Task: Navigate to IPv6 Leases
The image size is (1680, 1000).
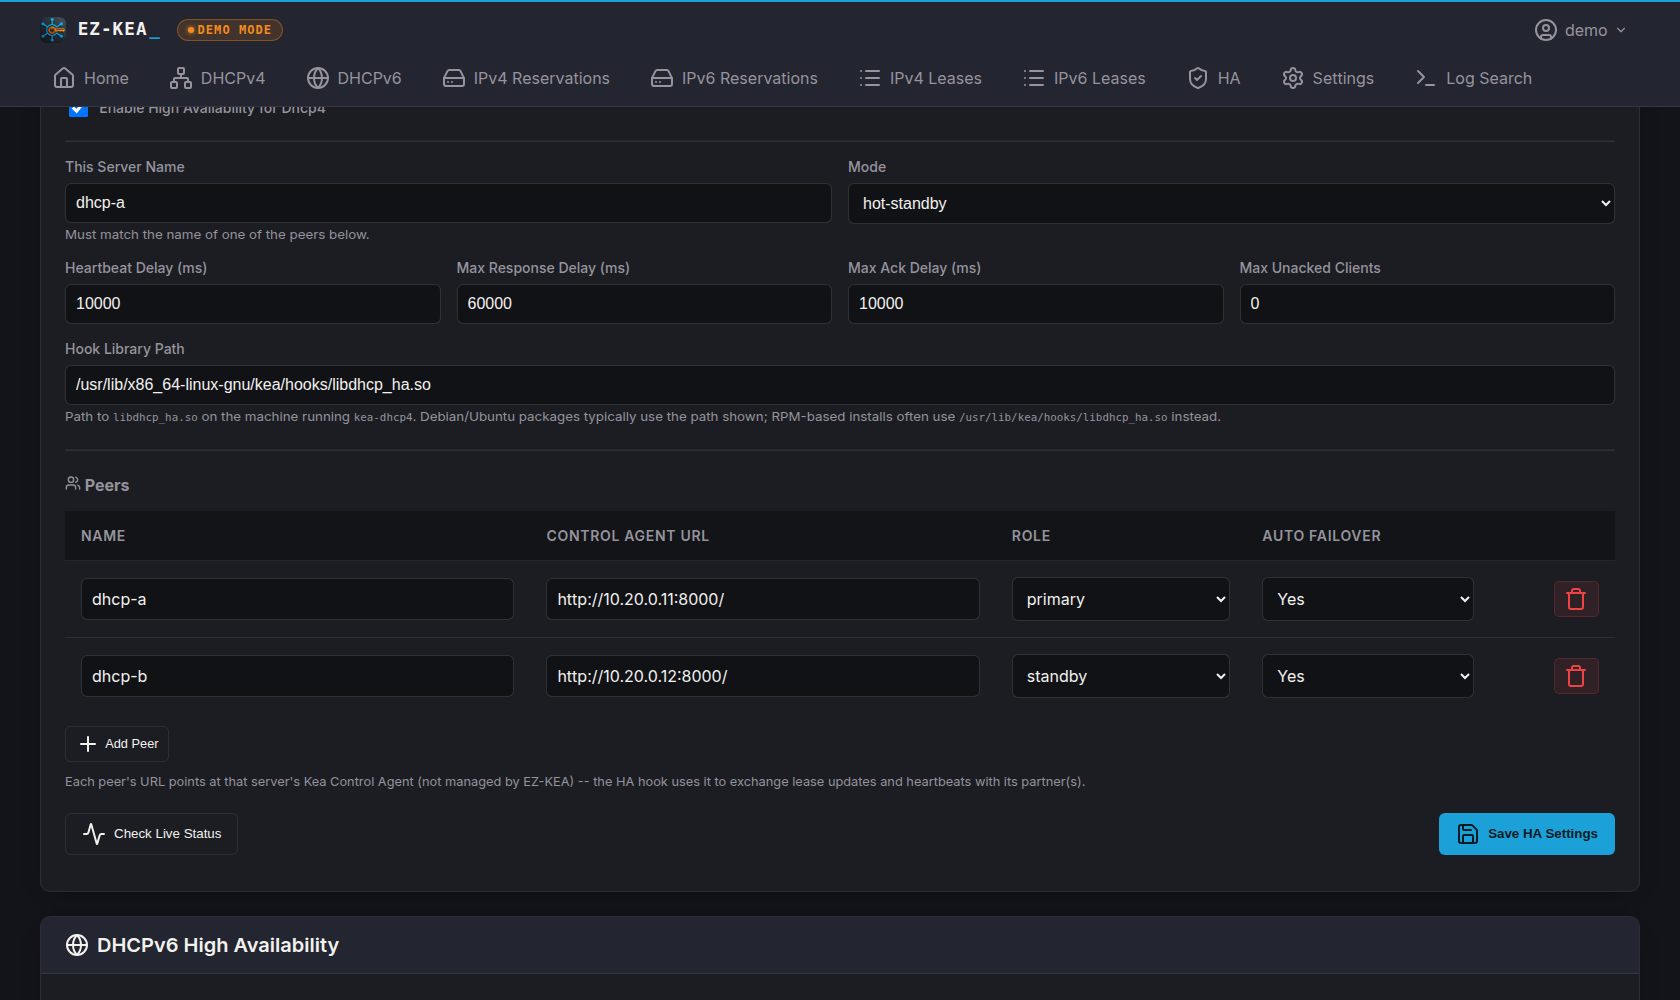Action: (1084, 78)
